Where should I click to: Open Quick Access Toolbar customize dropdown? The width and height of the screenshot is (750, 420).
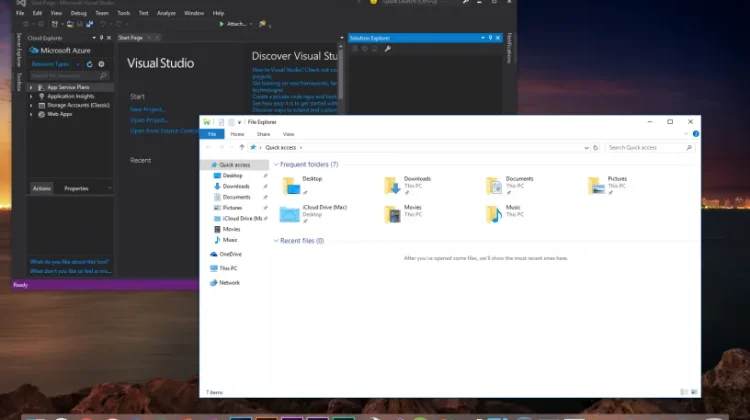(x=239, y=122)
